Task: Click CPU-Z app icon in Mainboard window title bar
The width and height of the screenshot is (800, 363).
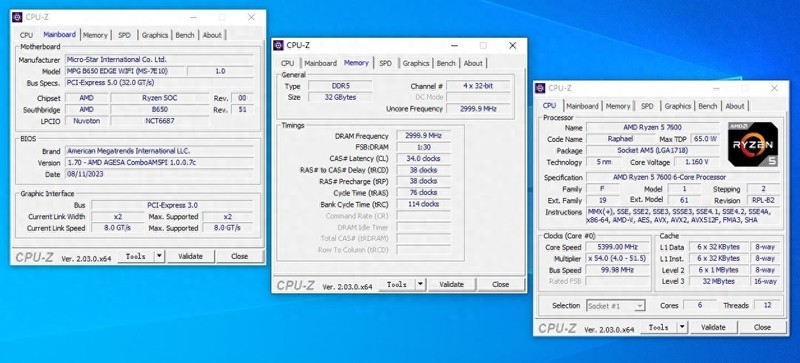Action: point(17,17)
